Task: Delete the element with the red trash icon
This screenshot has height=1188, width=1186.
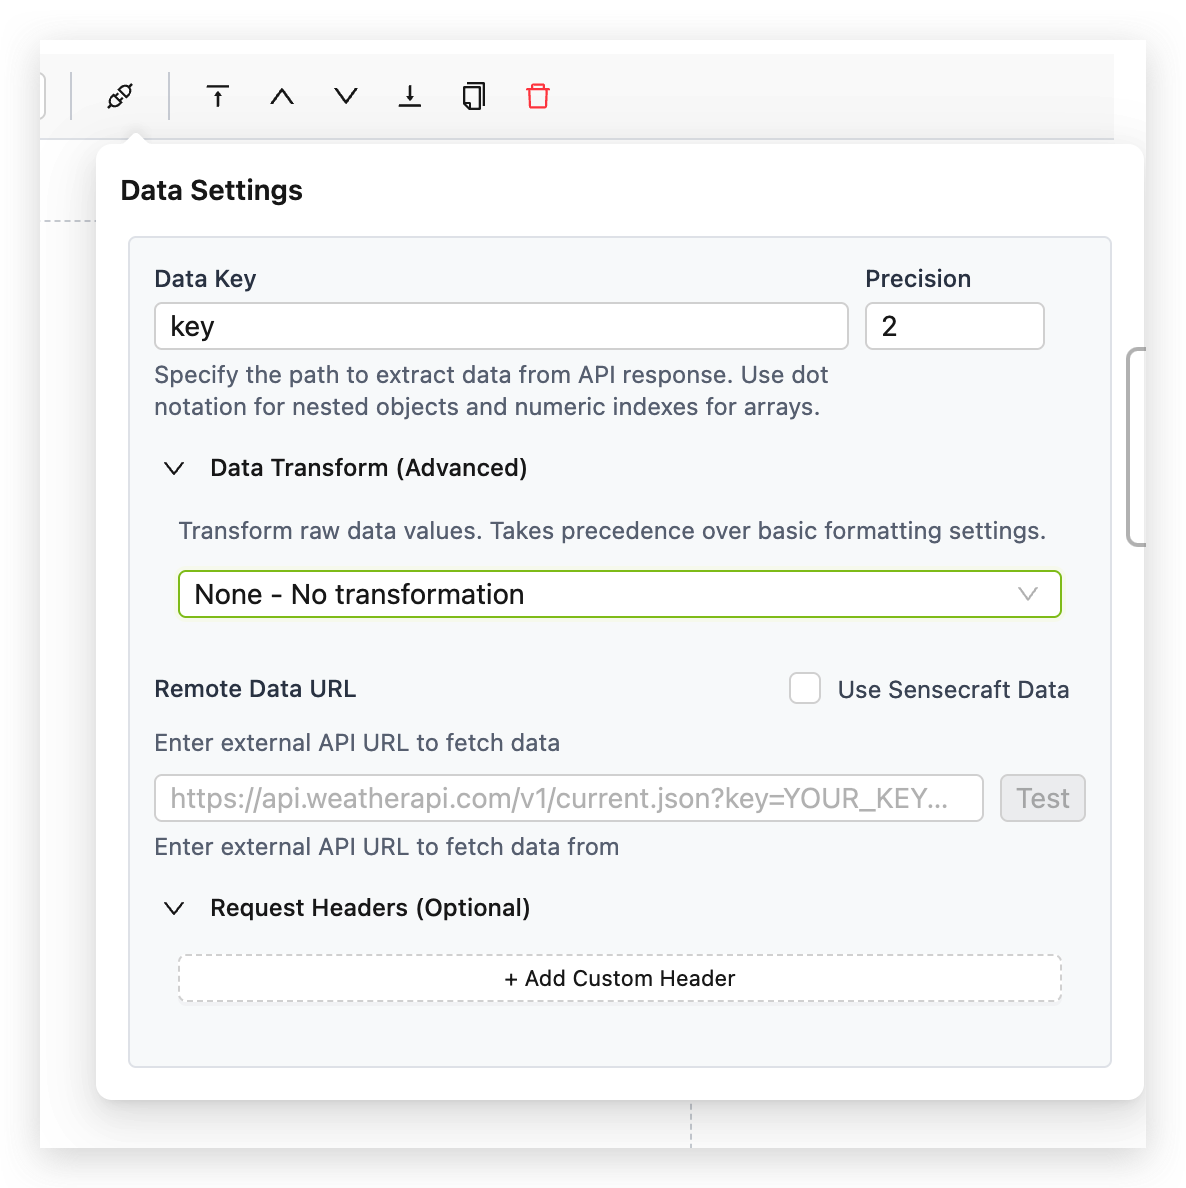Action: [x=538, y=96]
